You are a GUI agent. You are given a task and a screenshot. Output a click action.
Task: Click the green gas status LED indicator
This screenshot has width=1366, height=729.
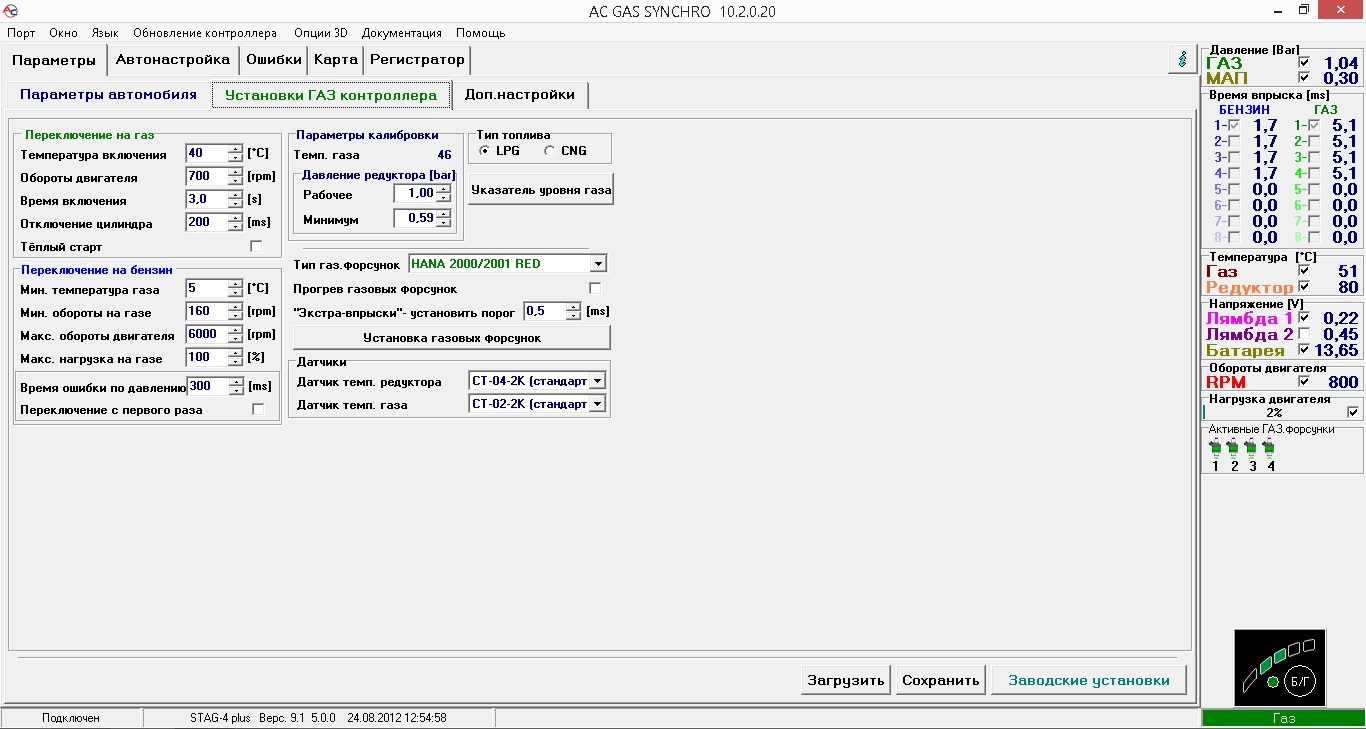pyautogui.click(x=1272, y=682)
